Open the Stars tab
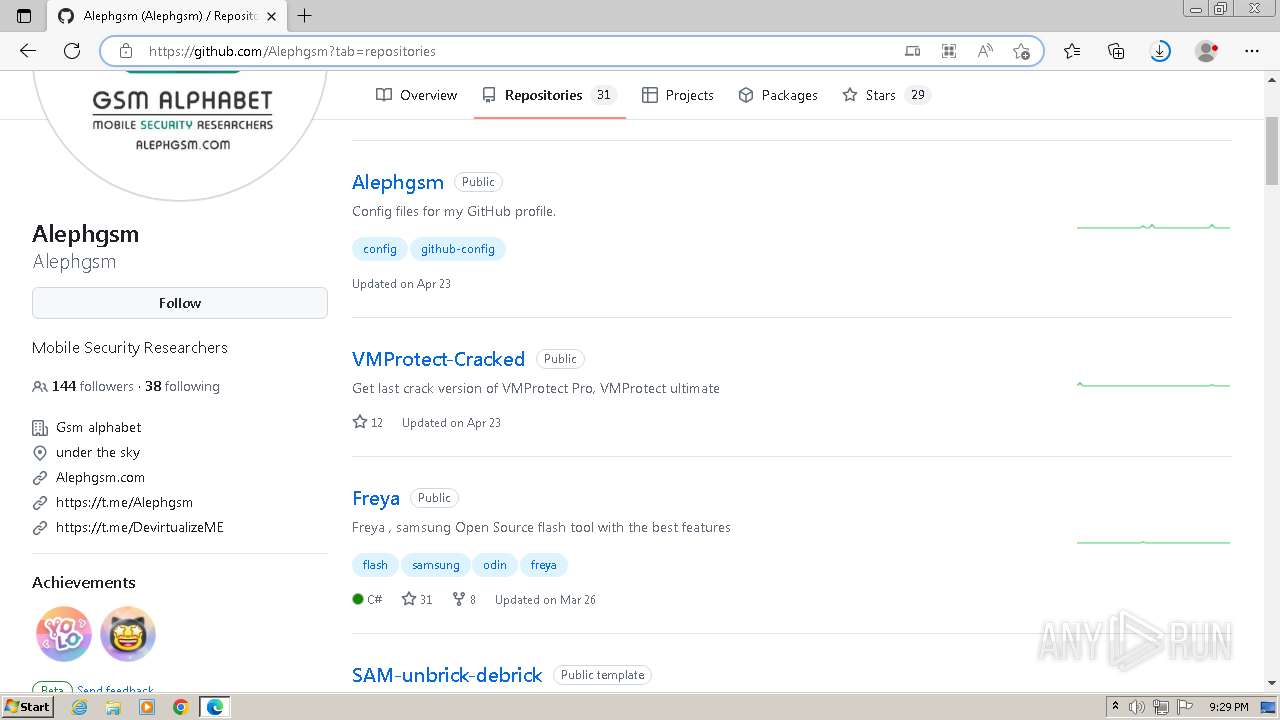1280x720 pixels. [886, 95]
